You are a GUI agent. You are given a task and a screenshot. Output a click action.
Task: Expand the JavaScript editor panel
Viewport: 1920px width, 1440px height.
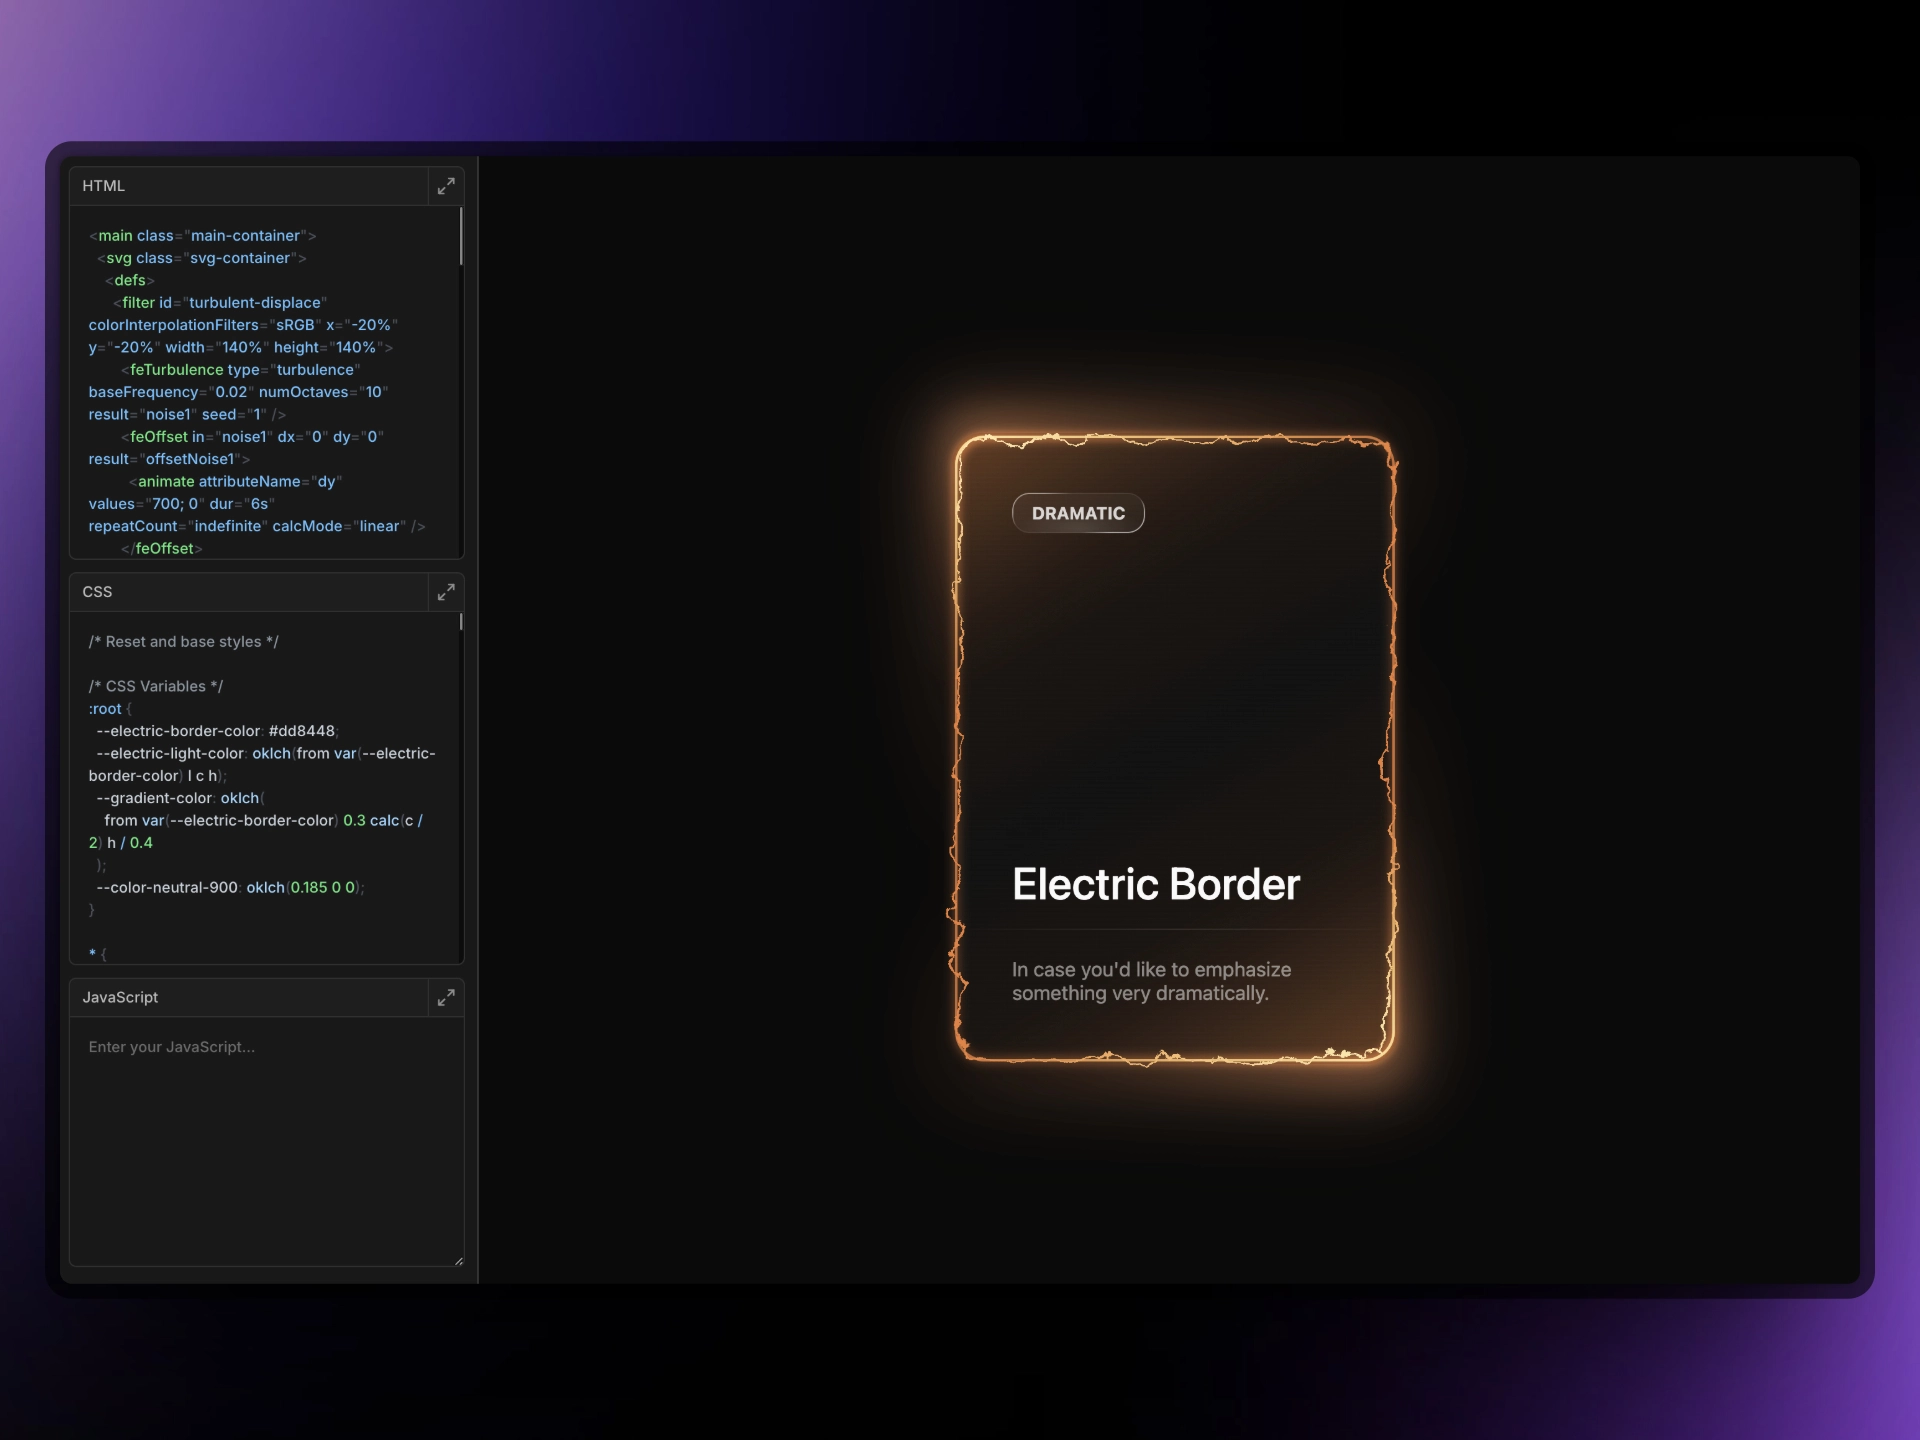tap(446, 997)
